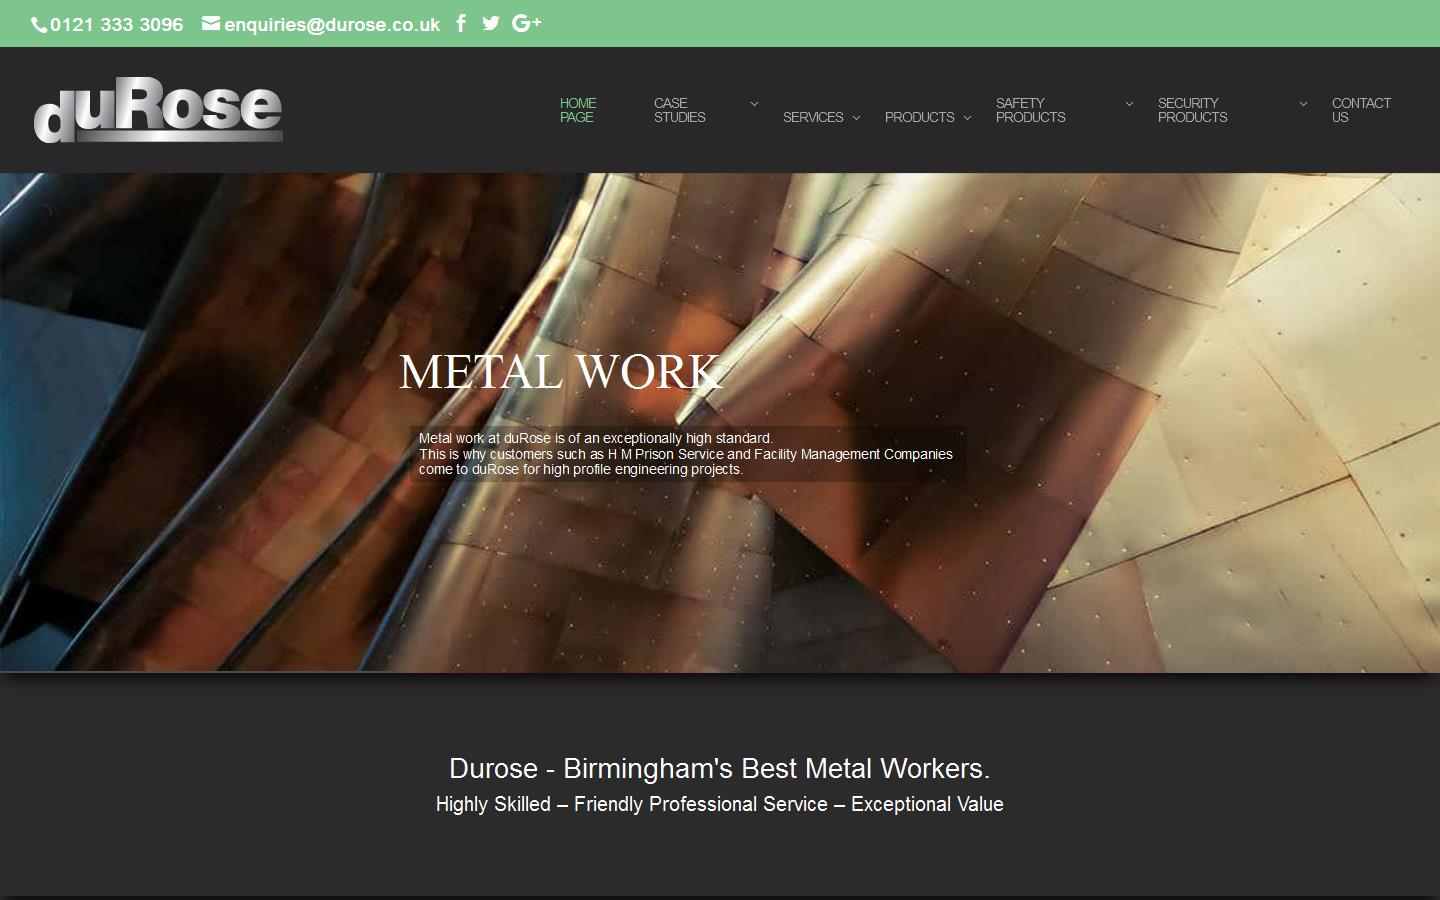The height and width of the screenshot is (900, 1440).
Task: Open the Twitter bird icon
Action: click(490, 23)
